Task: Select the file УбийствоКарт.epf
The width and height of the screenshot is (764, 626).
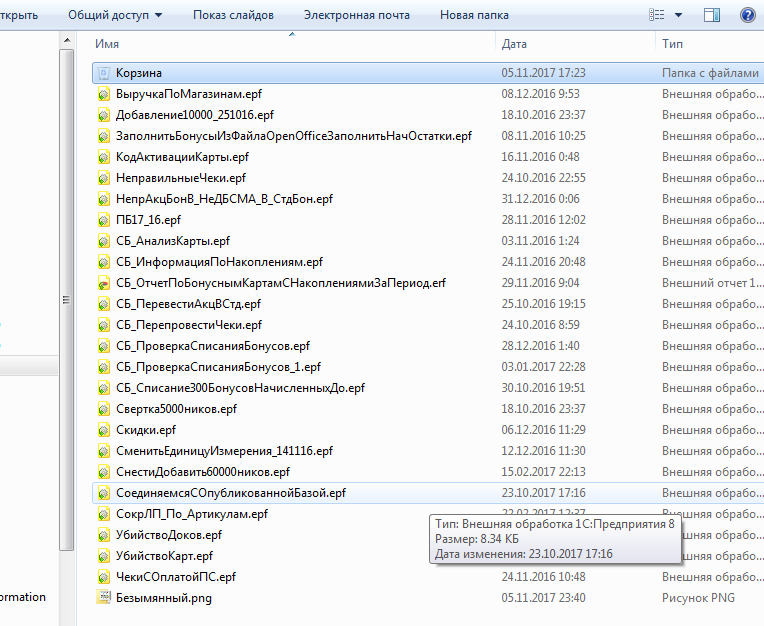Action: [x=164, y=556]
